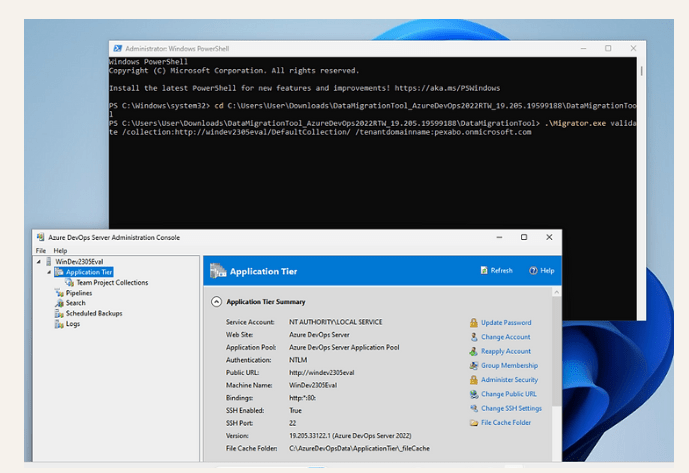Image resolution: width=689 pixels, height=473 pixels.
Task: Click the Update Password link
Action: click(x=506, y=323)
